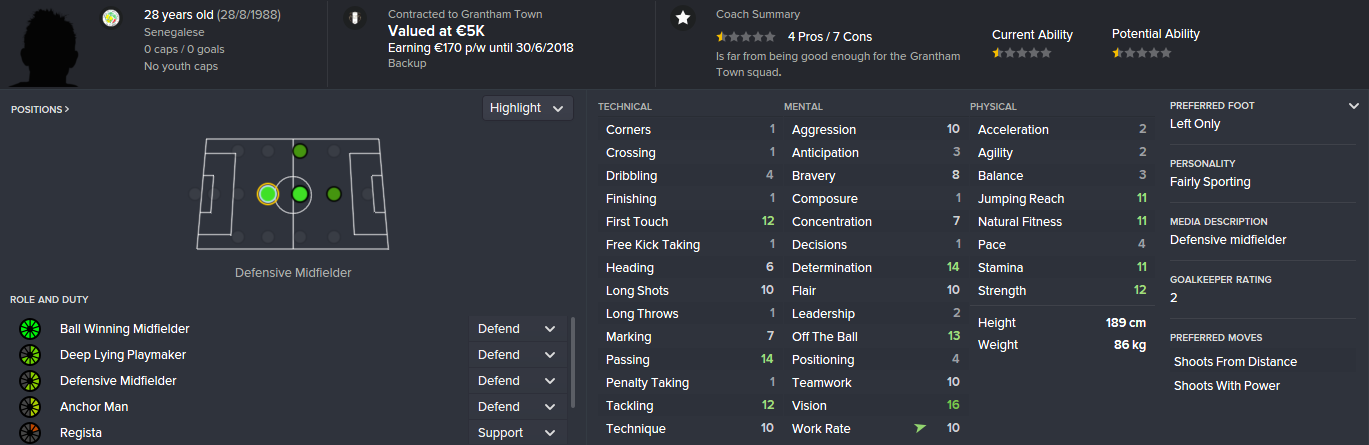Open the Highlight dropdown
Screen dimensions: 1369x445
[527, 108]
